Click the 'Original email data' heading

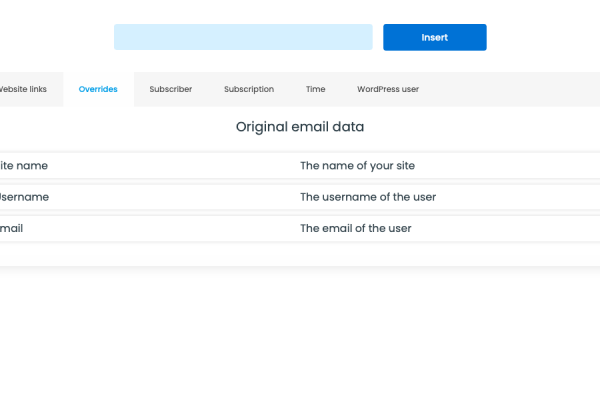tap(300, 127)
